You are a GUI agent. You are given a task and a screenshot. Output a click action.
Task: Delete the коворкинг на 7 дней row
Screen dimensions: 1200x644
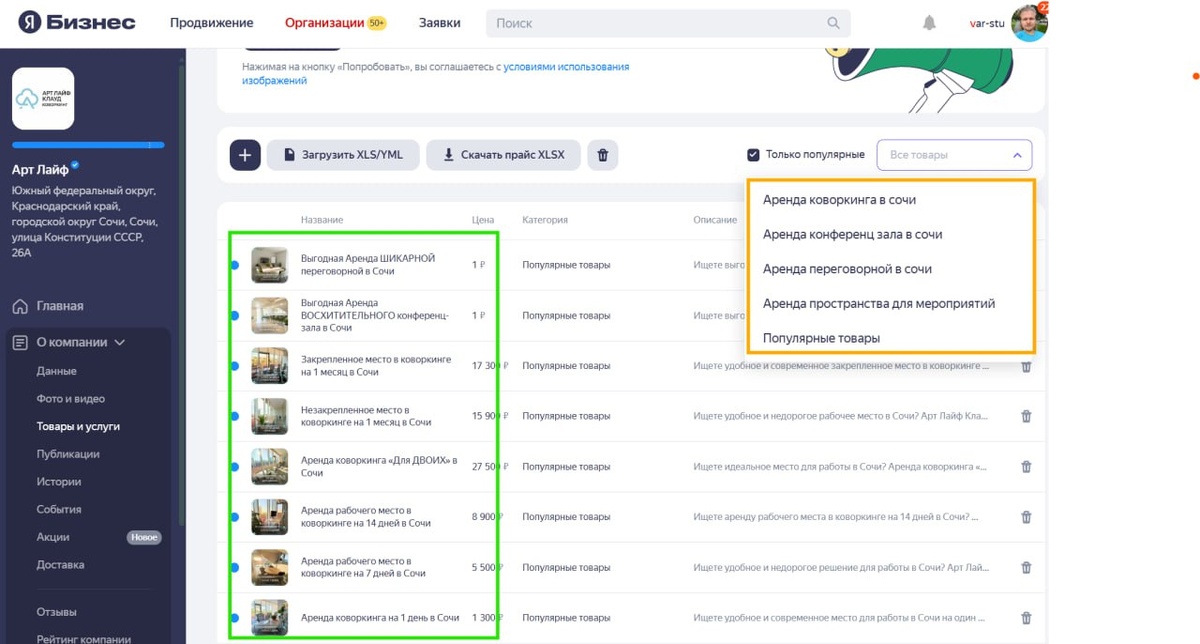click(1026, 567)
